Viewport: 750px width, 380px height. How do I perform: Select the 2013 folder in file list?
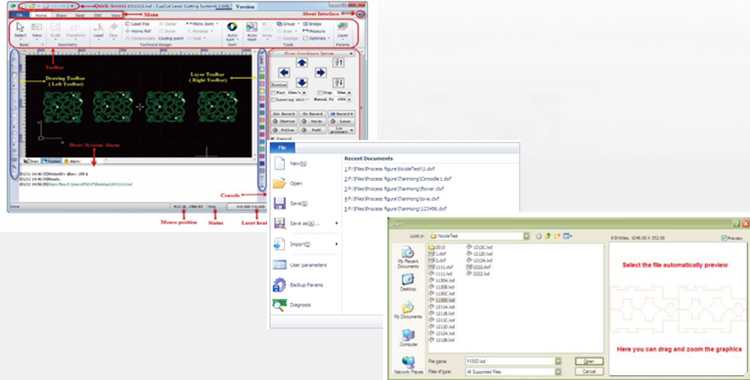point(437,247)
